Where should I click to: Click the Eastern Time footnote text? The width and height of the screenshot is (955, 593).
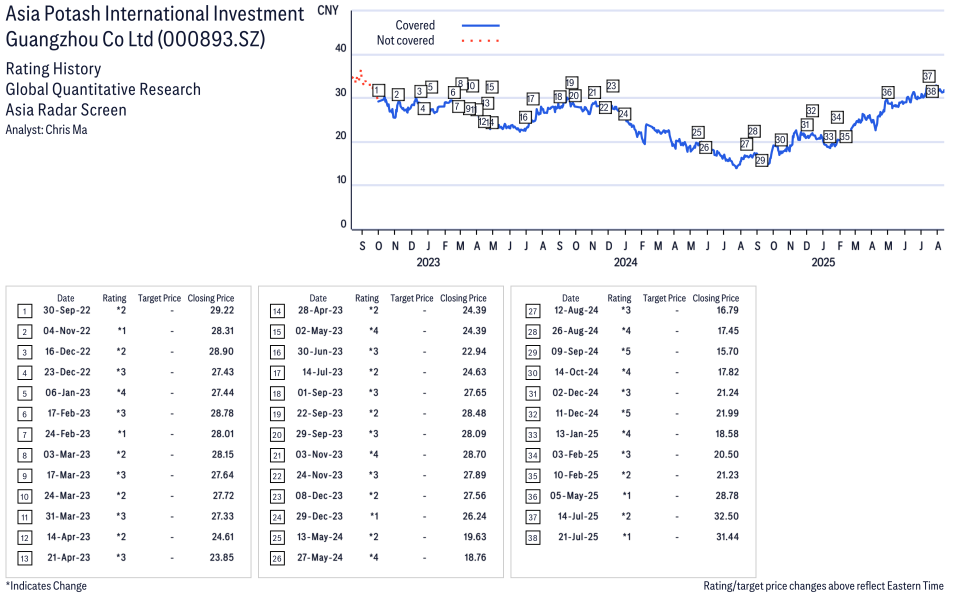(x=823, y=586)
